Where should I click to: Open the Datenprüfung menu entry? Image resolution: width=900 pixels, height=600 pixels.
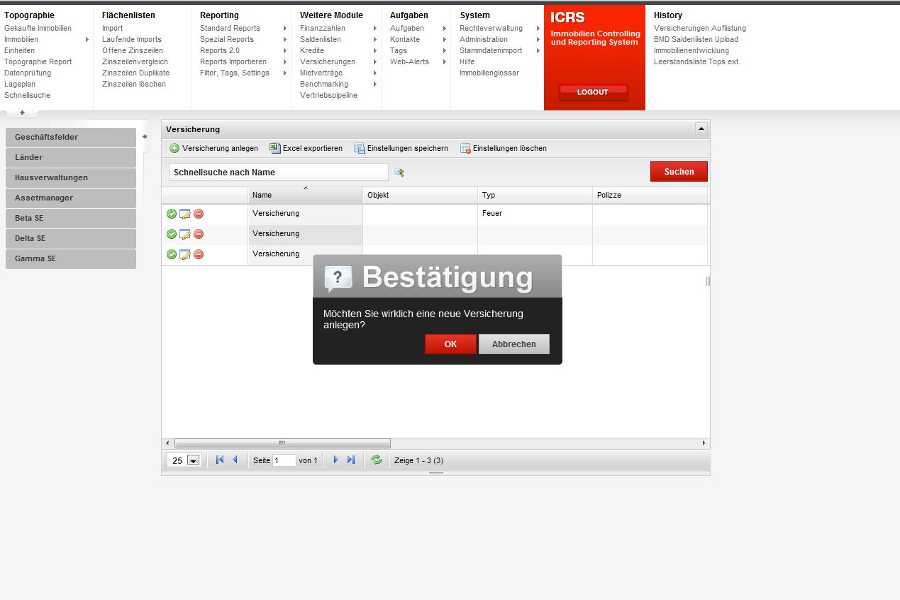[x=28, y=73]
